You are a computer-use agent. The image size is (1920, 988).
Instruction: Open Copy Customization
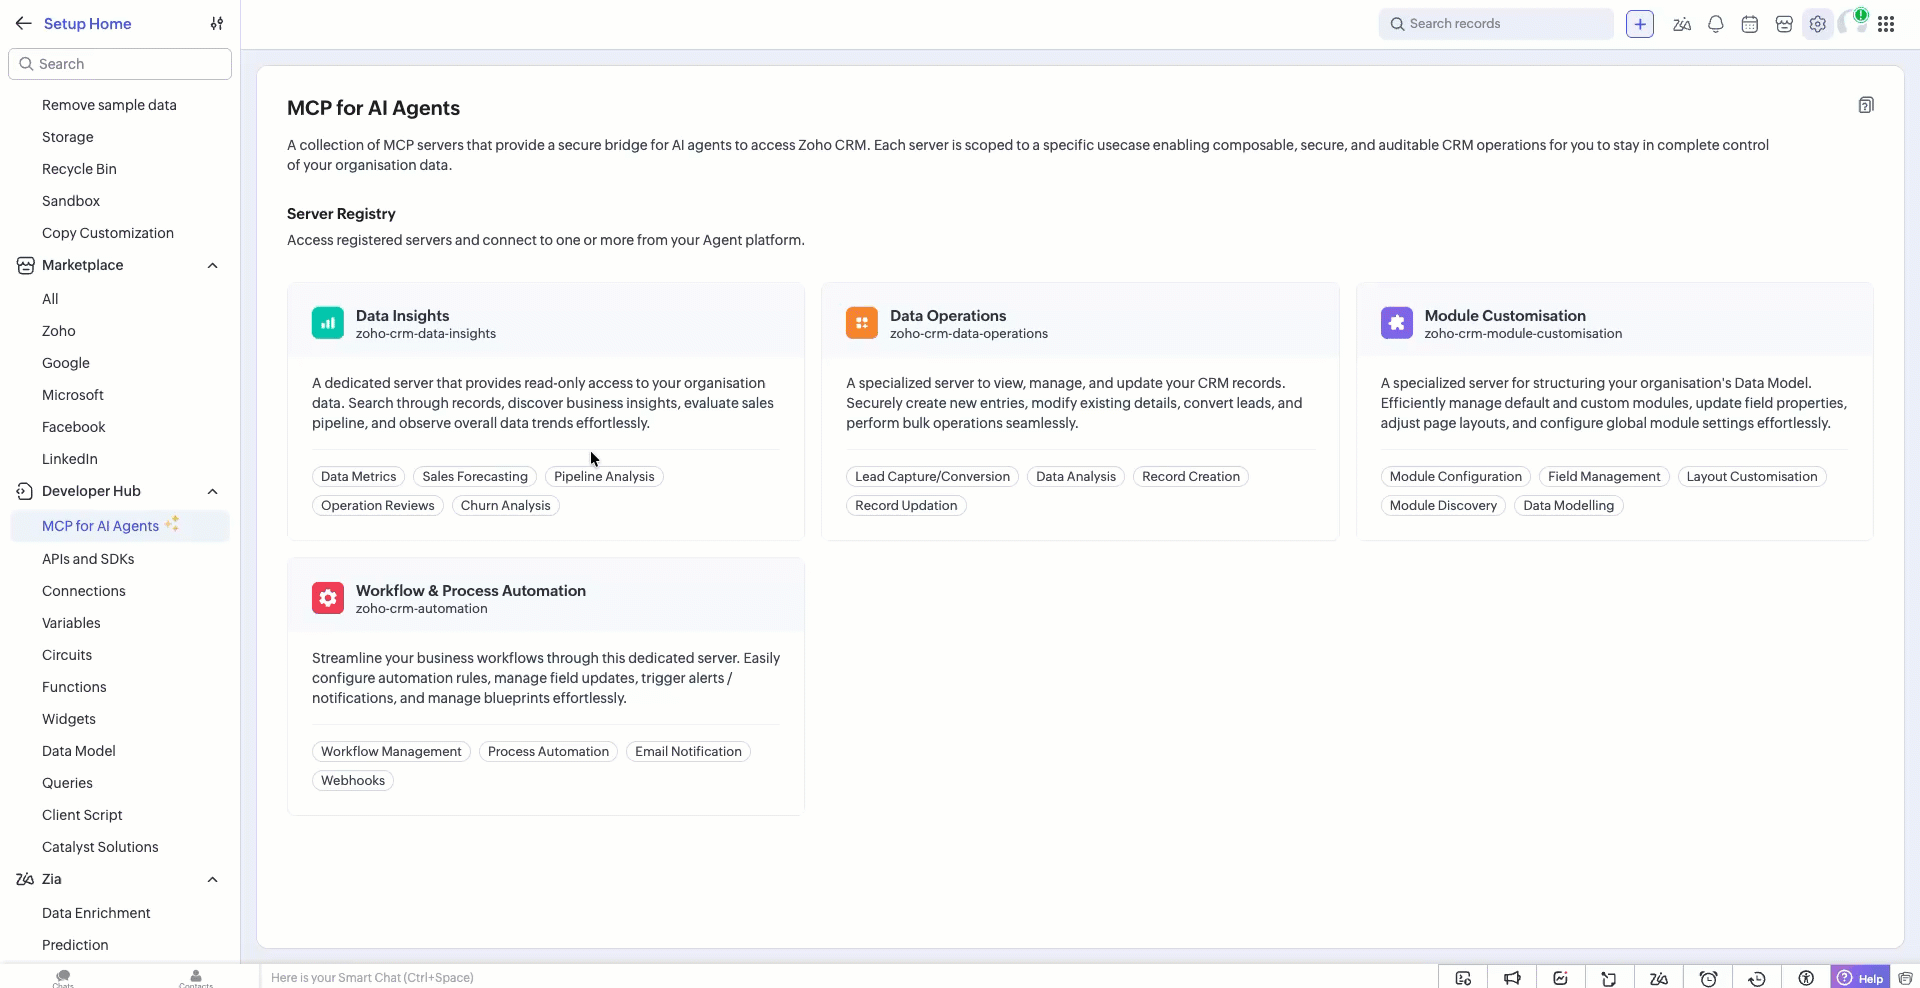[108, 233]
